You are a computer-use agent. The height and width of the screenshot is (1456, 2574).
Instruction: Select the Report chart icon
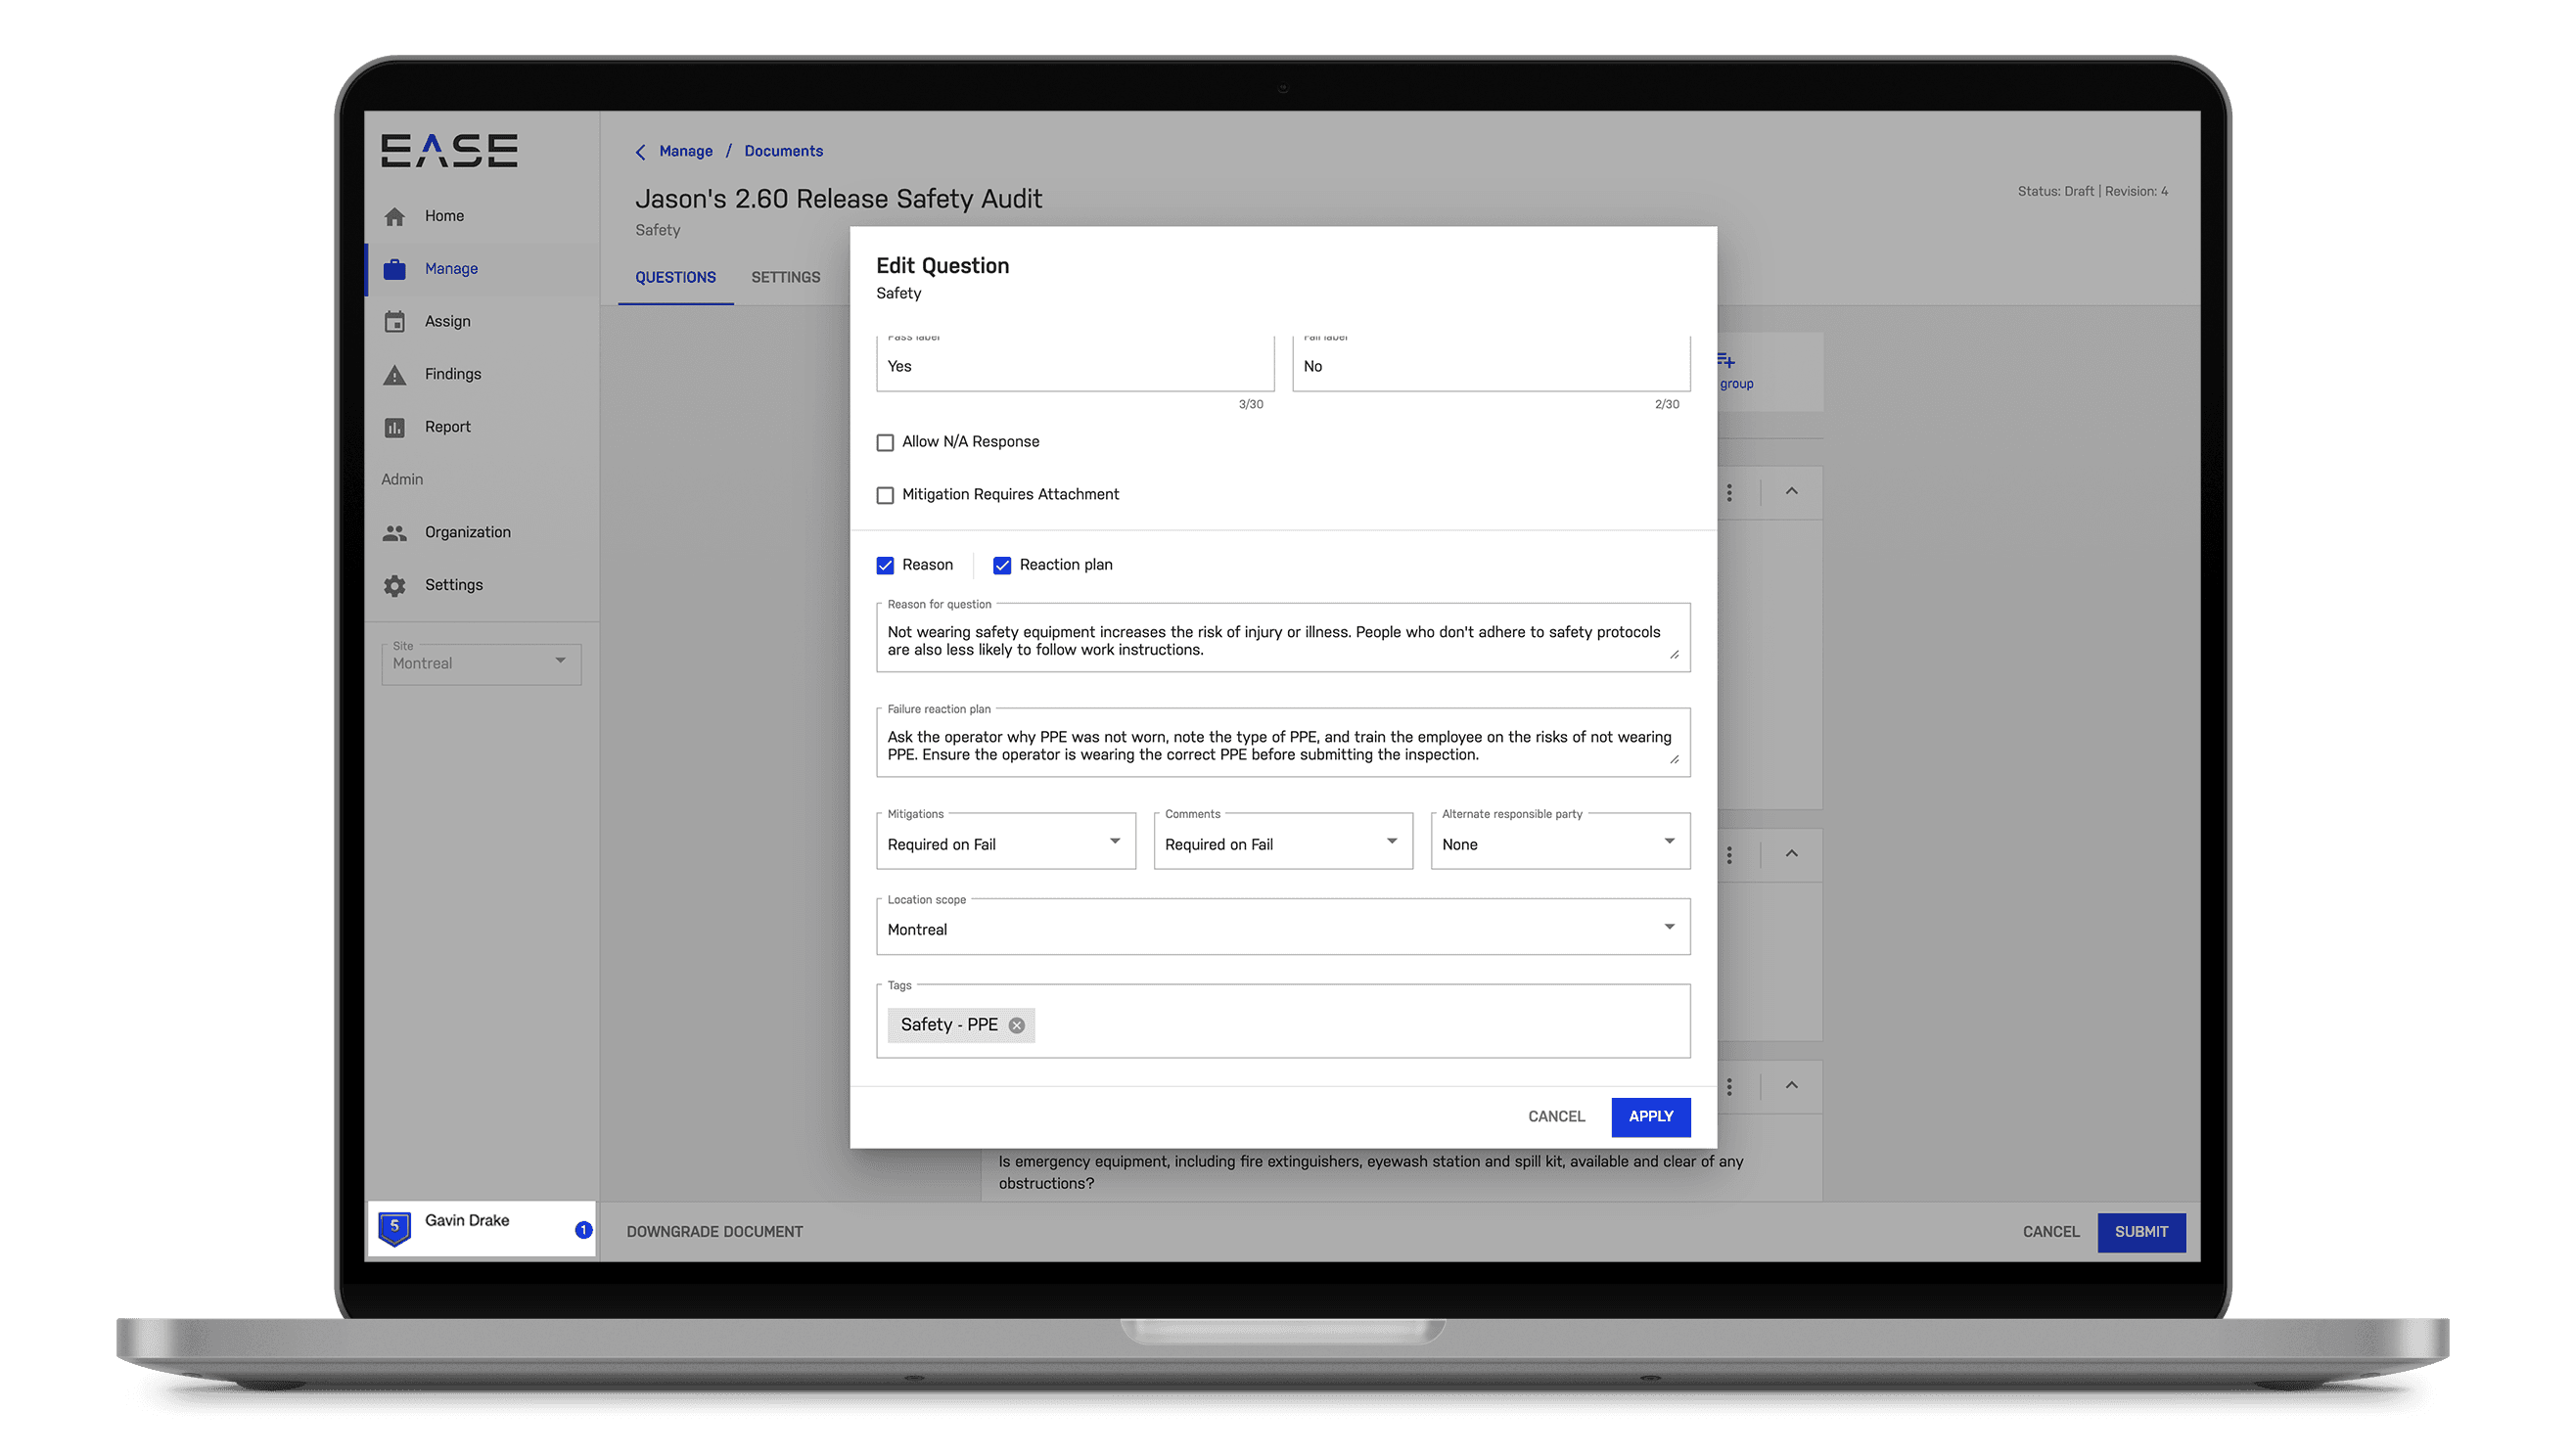point(395,427)
